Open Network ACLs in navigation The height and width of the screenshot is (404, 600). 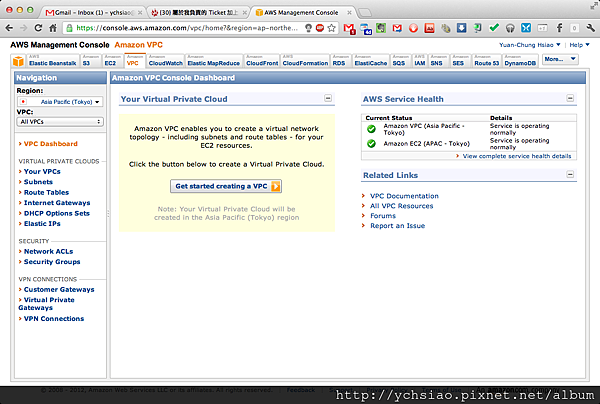[x=48, y=251]
